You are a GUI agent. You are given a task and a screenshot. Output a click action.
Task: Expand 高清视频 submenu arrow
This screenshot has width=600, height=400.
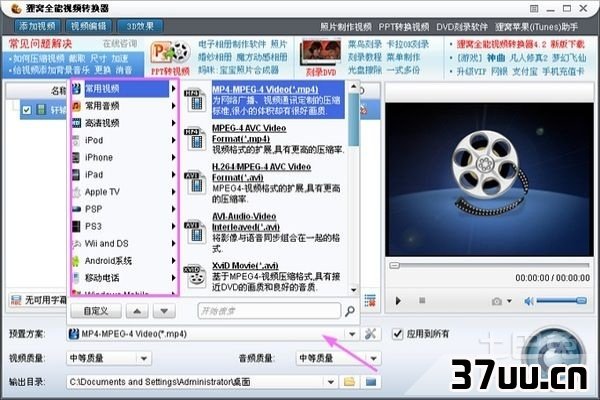[173, 123]
